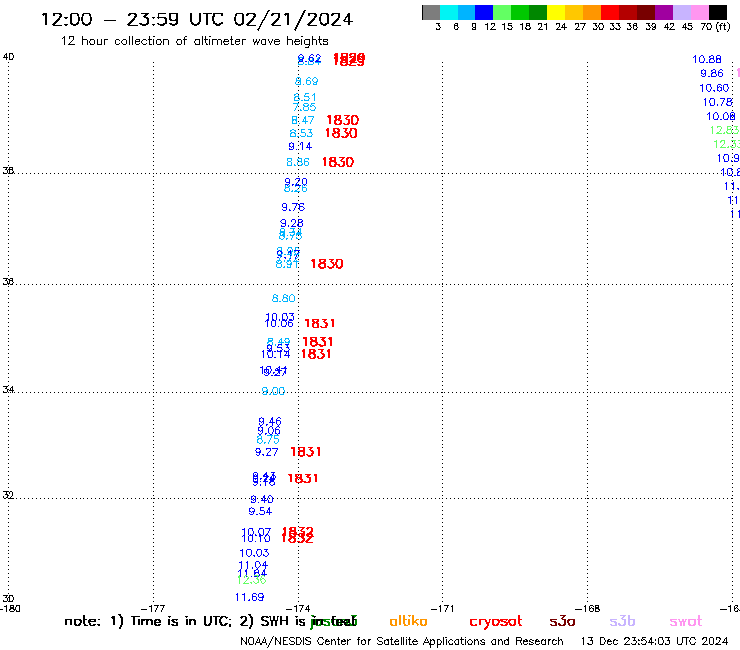
Task: Click the 1830 timestamp beside 8.91
Action: [327, 264]
